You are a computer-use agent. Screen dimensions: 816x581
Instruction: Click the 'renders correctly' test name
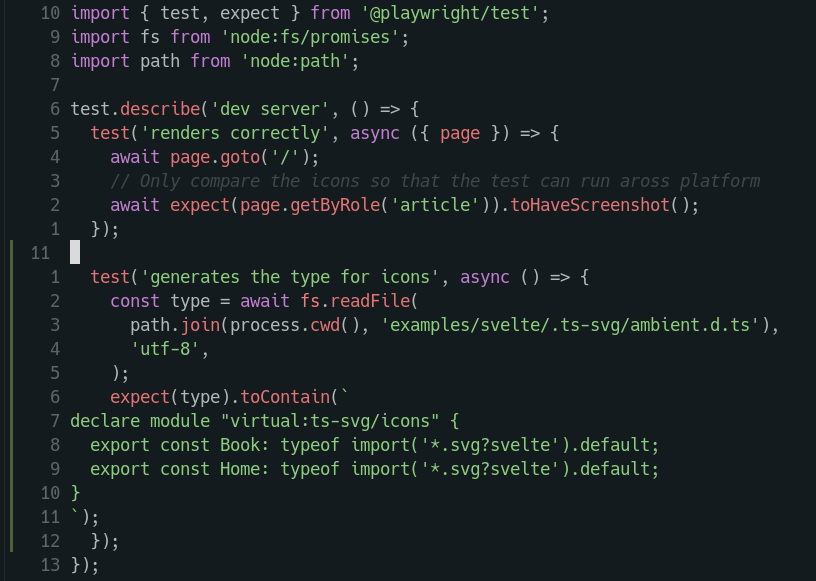[235, 133]
